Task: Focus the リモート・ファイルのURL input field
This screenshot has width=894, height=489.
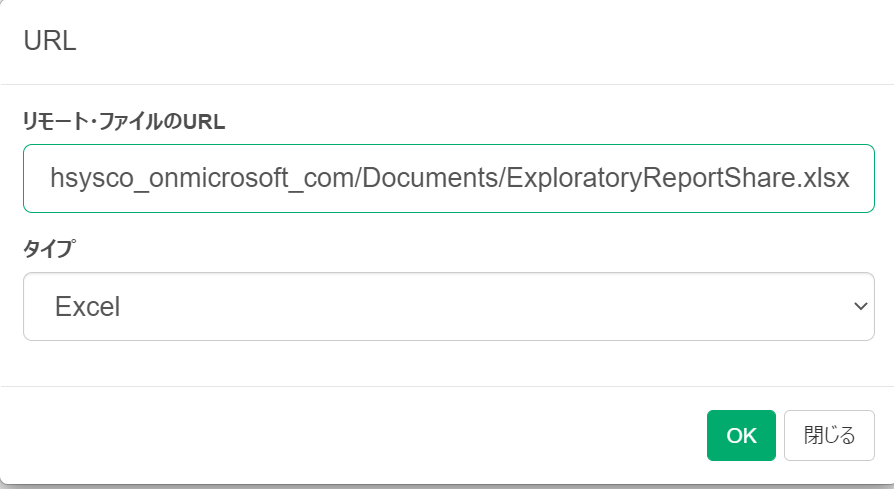Action: click(449, 178)
